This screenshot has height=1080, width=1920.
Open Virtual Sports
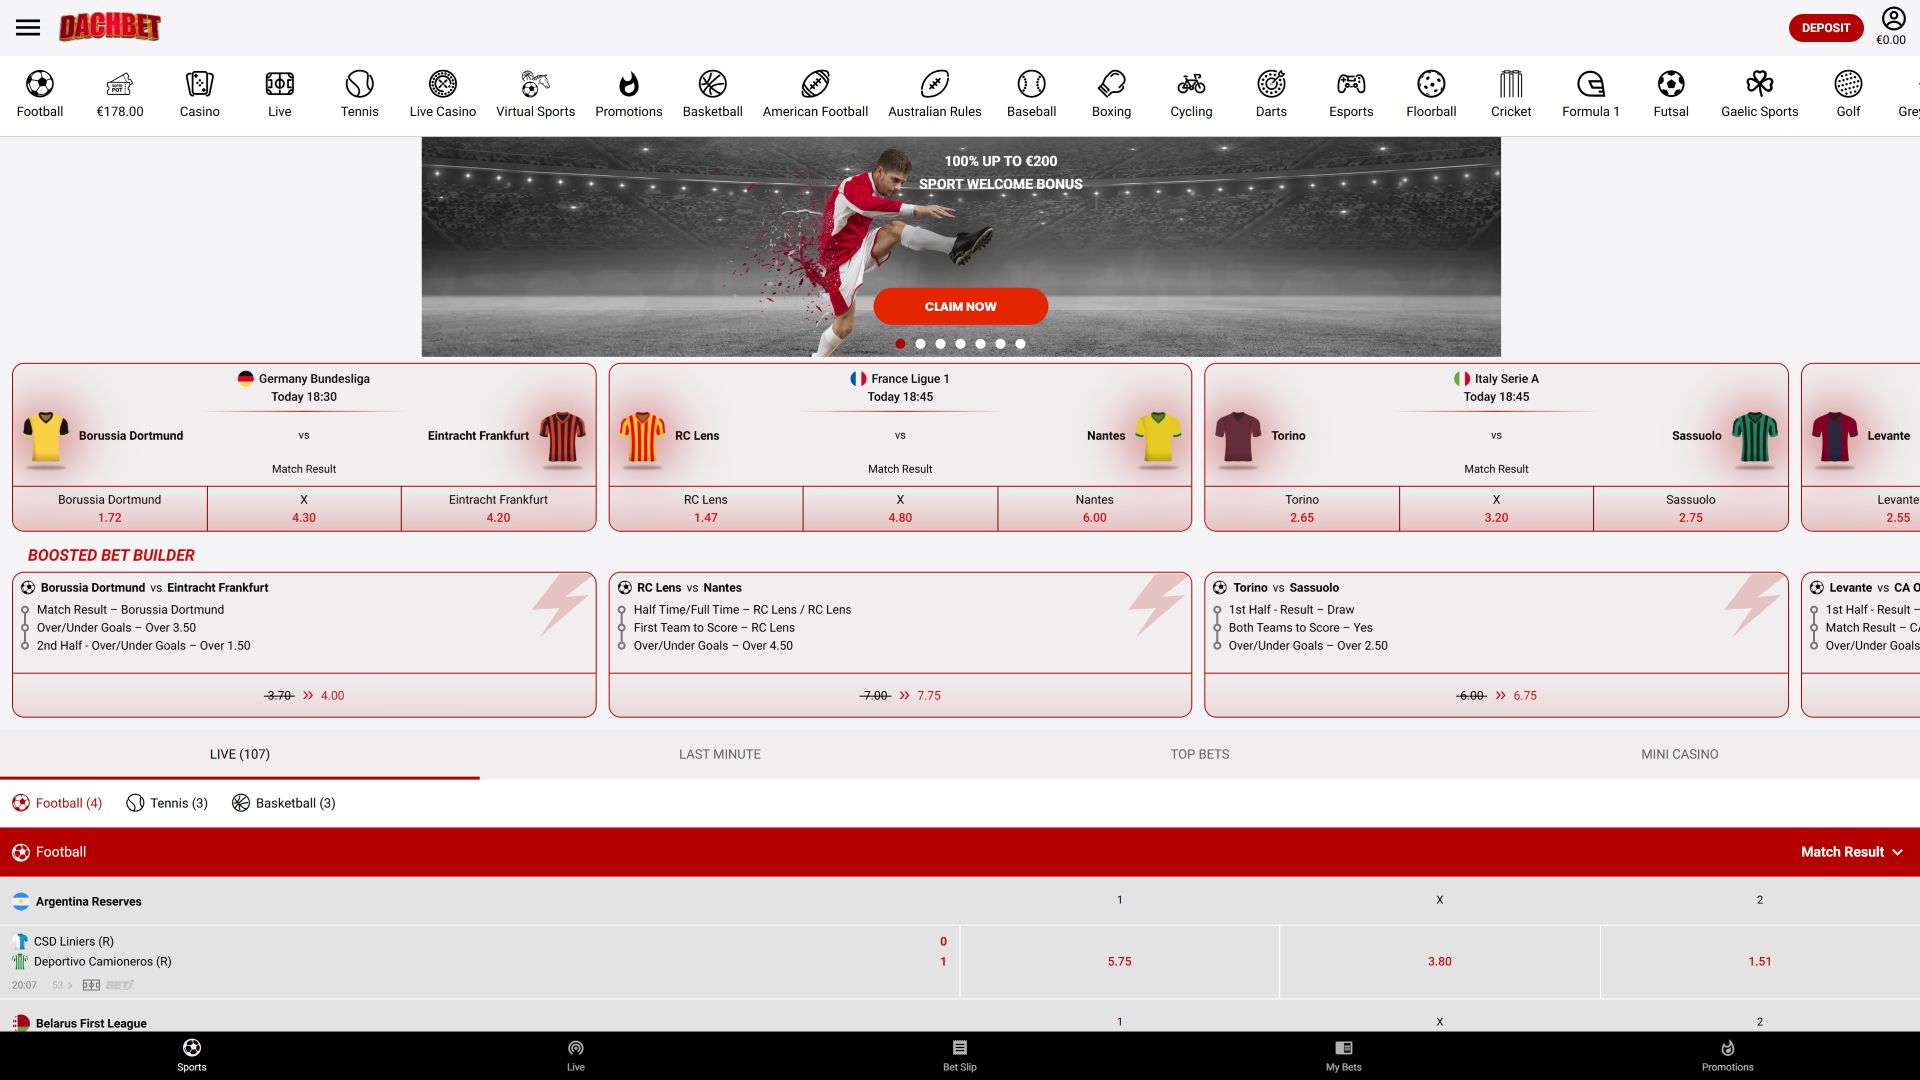(x=536, y=94)
